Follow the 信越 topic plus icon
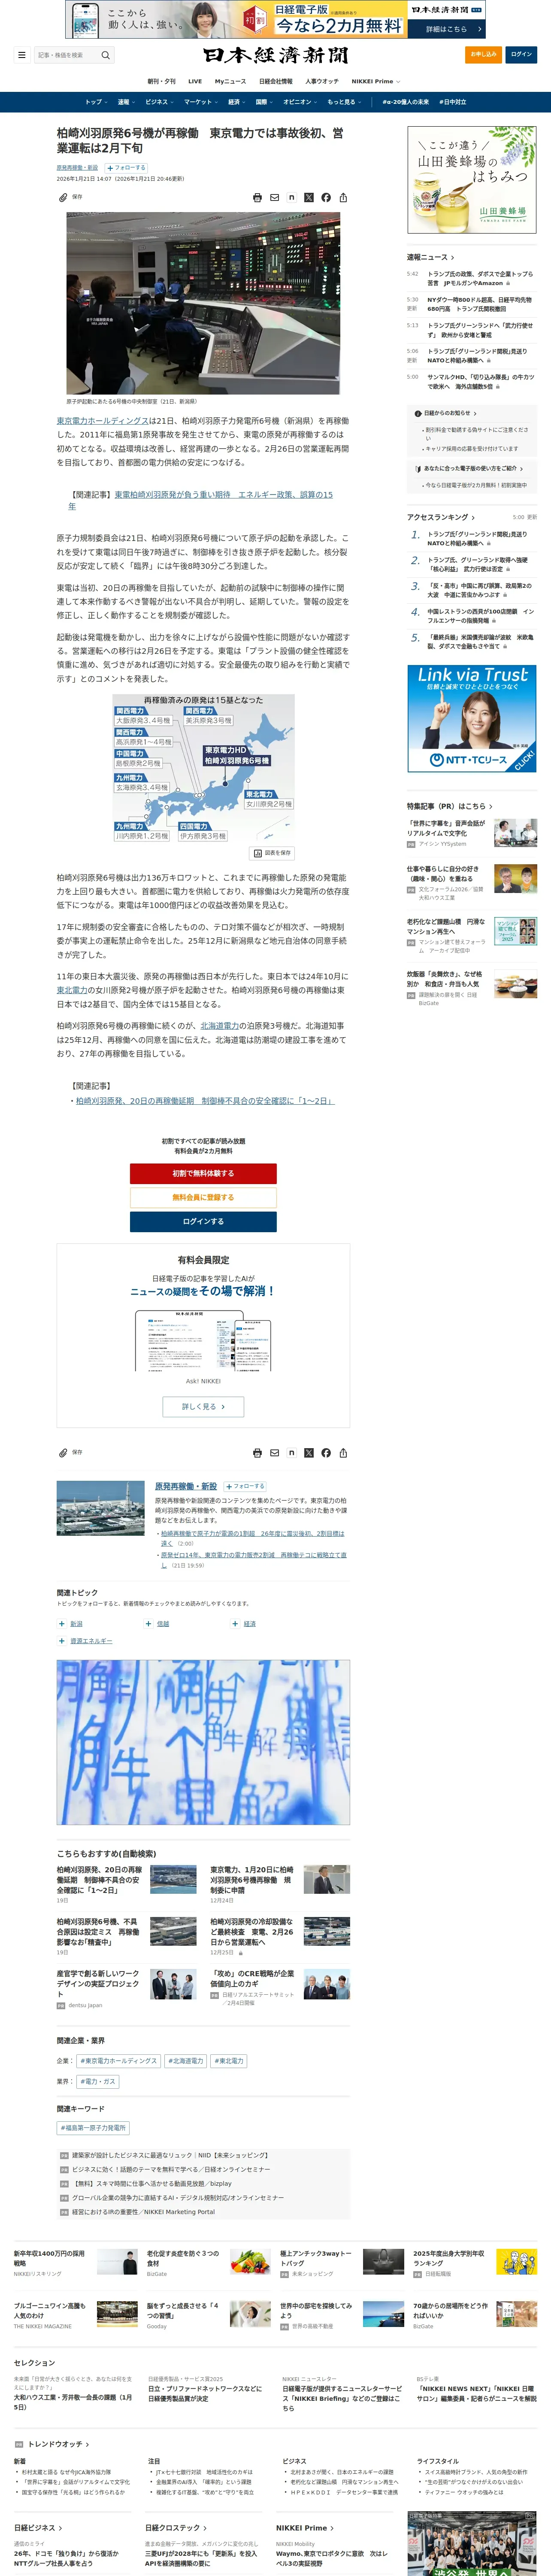The image size is (551, 2576). tap(149, 1624)
